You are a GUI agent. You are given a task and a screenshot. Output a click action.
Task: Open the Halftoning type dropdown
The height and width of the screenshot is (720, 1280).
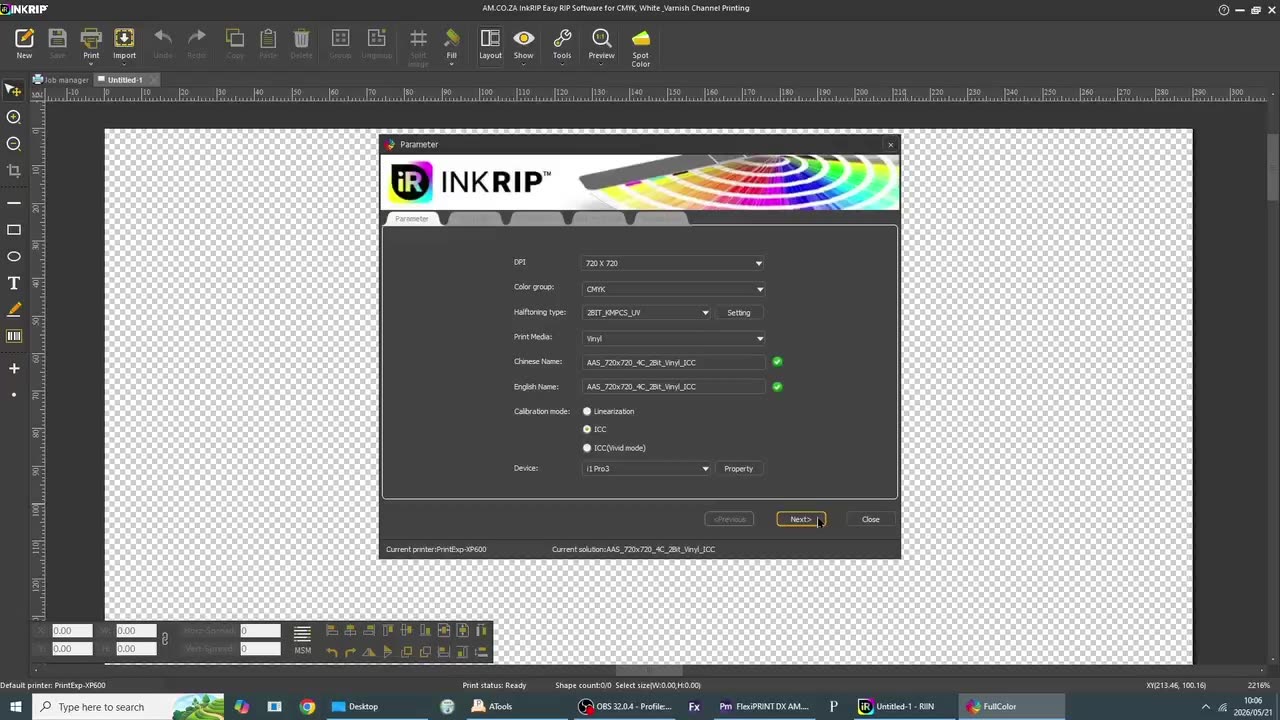click(647, 313)
